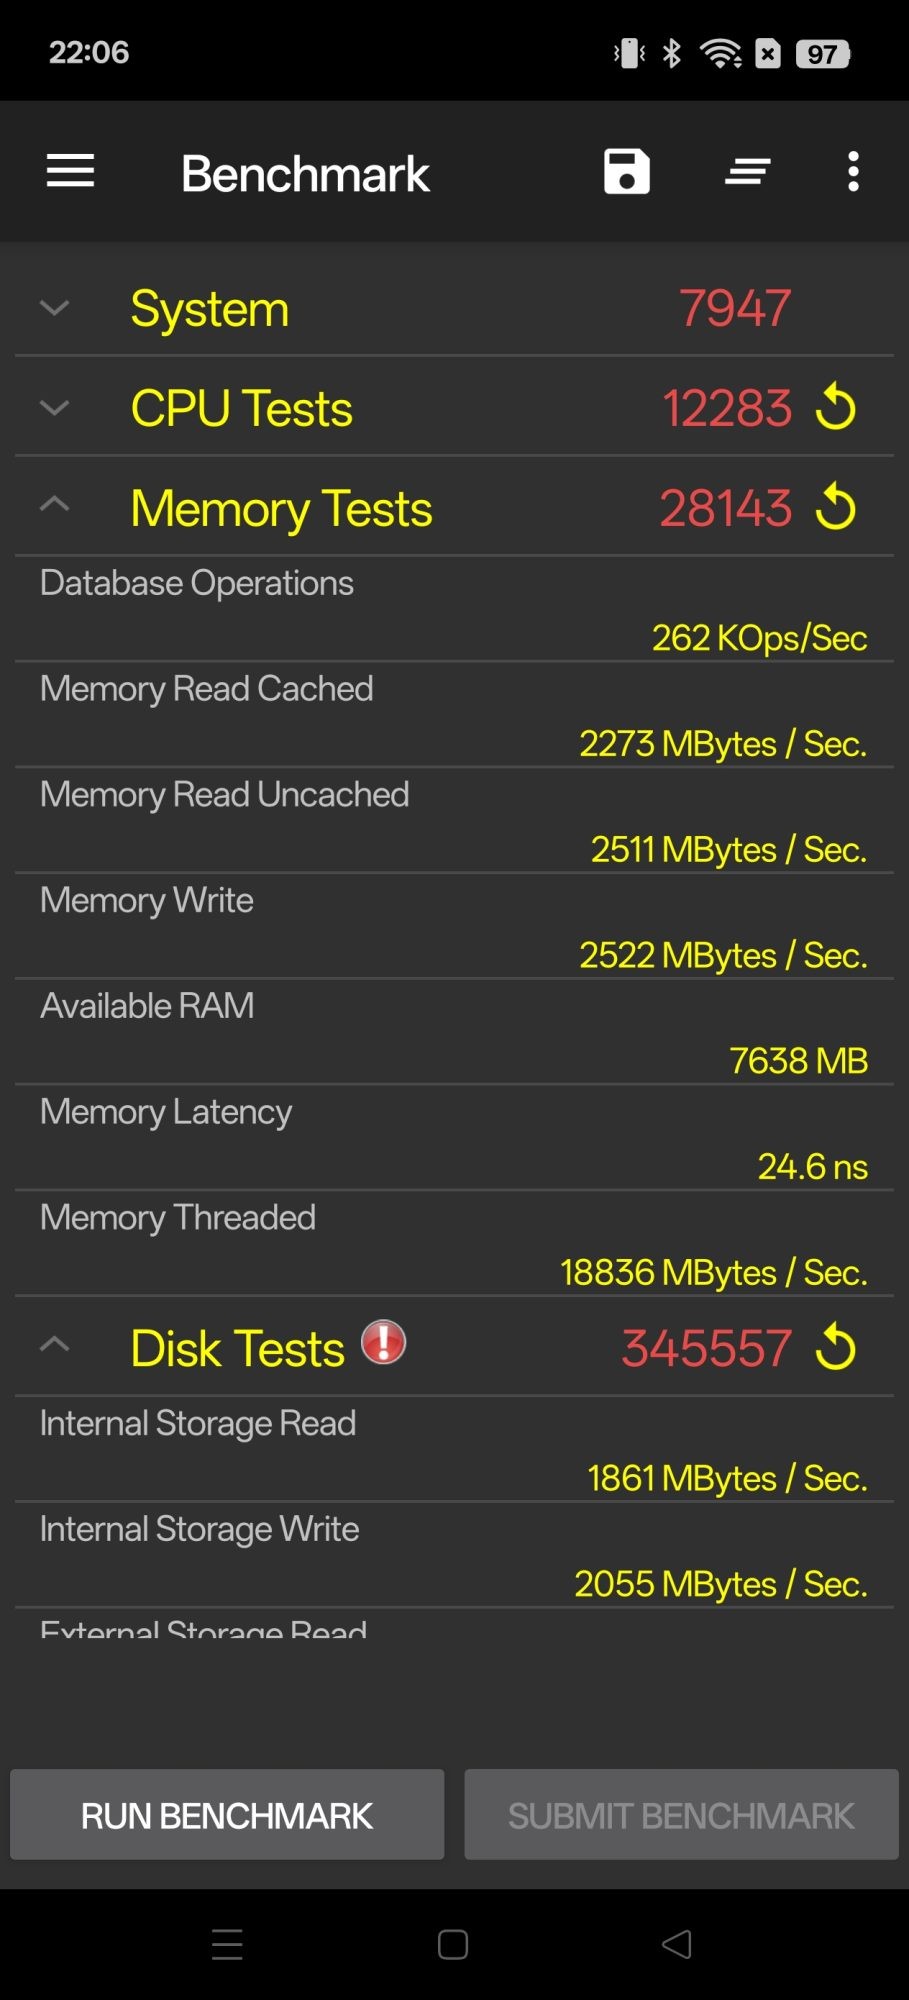The width and height of the screenshot is (909, 2000).
Task: Tap the Internal Storage Write result row
Action: (x=454, y=1556)
